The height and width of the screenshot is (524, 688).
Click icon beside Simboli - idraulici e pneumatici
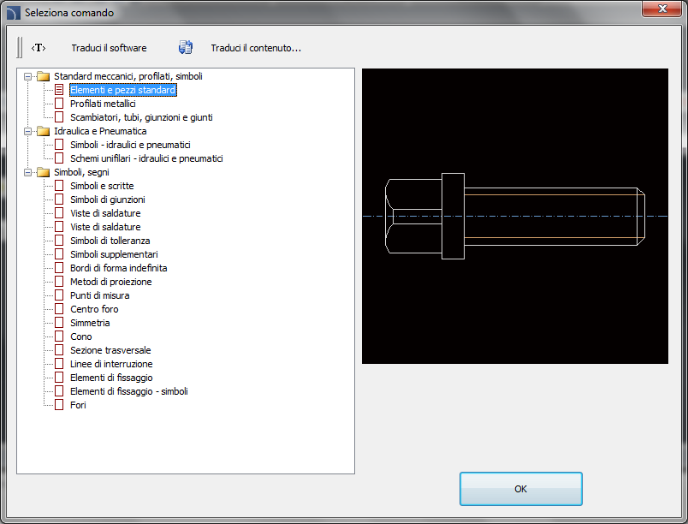[x=59, y=145]
